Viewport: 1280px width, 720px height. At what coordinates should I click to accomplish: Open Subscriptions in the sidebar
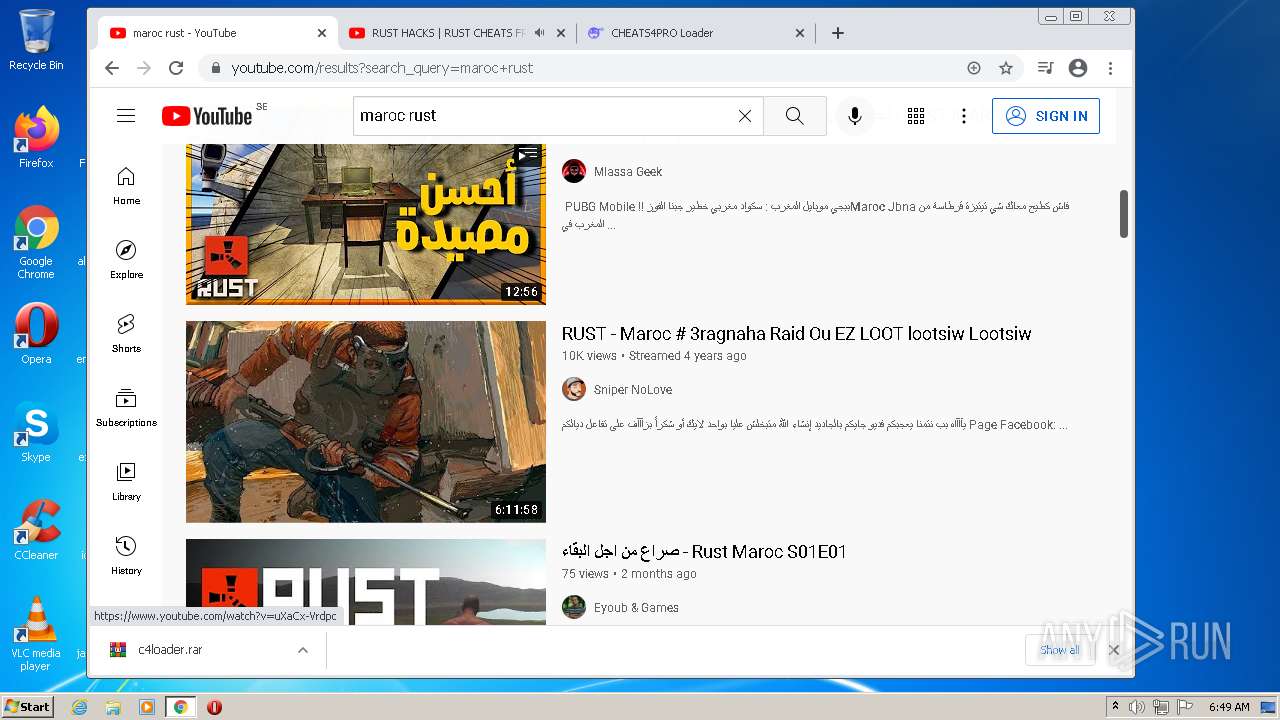click(126, 408)
